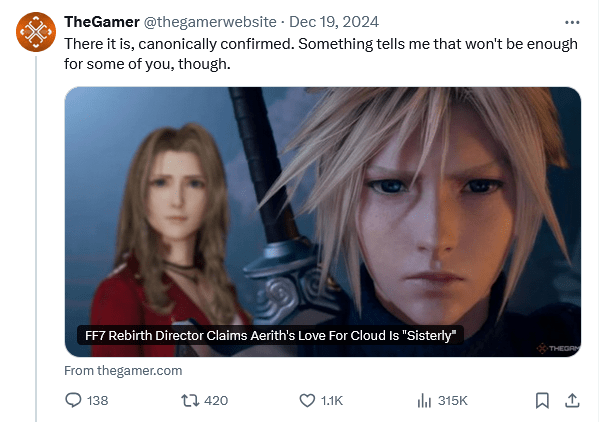Open the three-dot more options menu
The width and height of the screenshot is (607, 422).
click(572, 22)
